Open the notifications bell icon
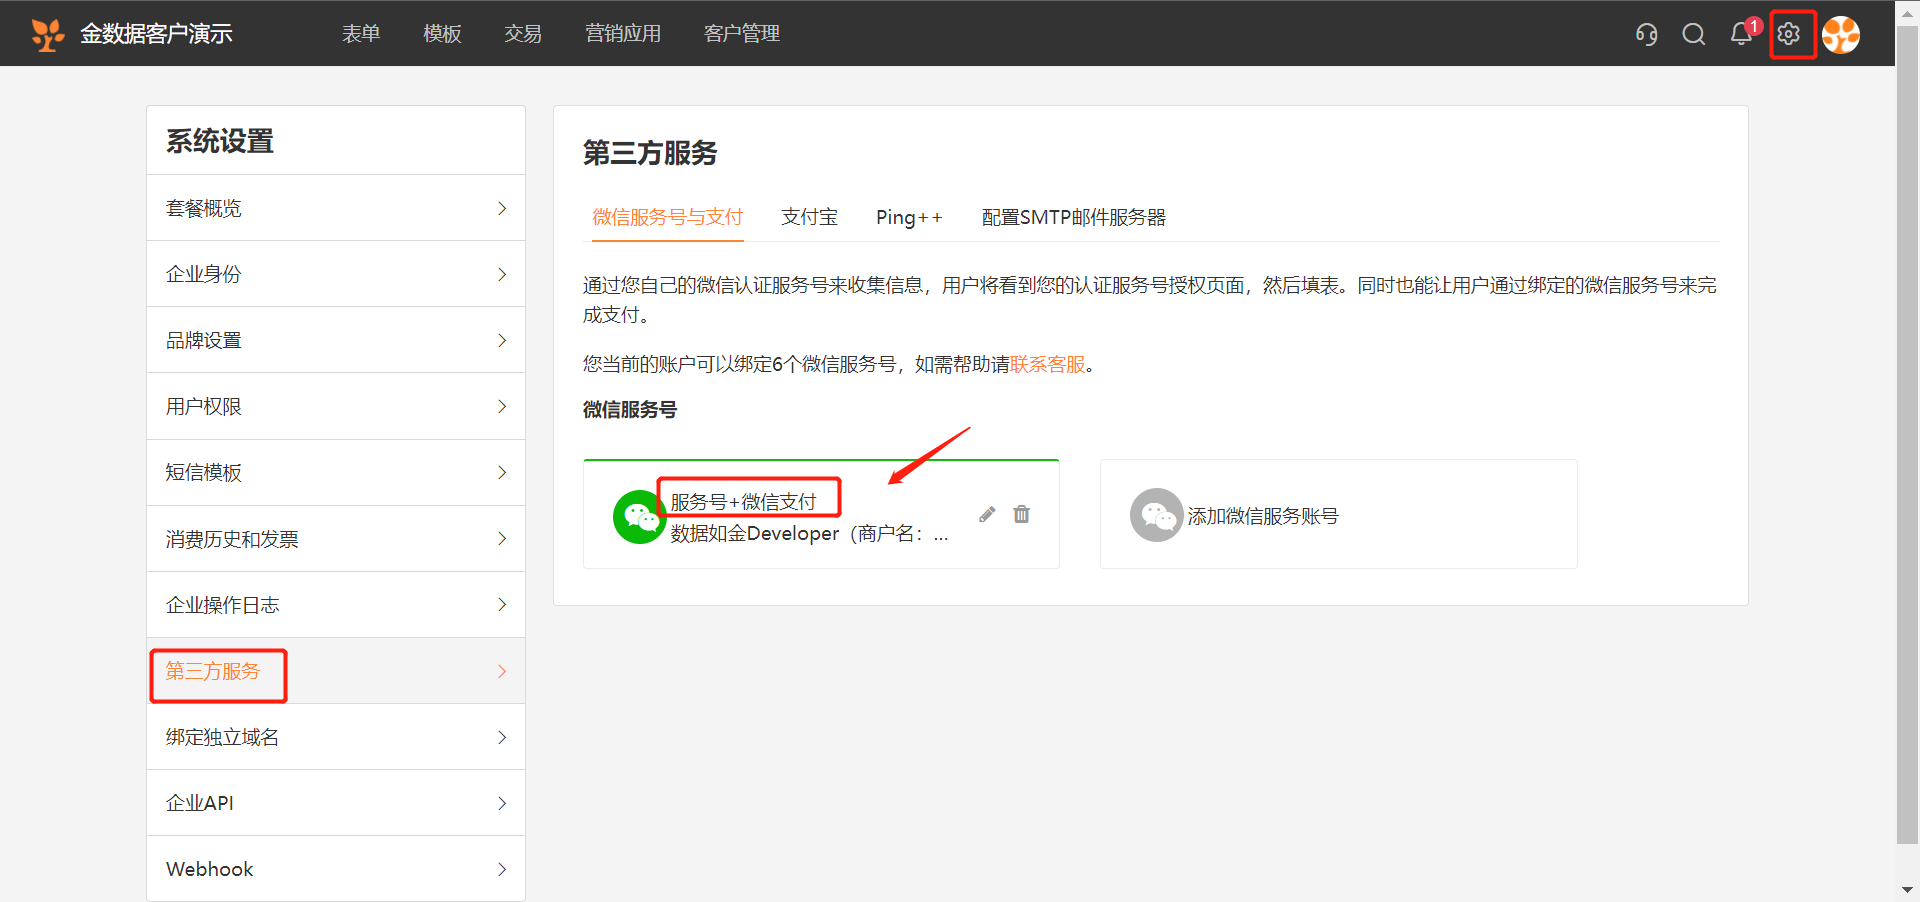 coord(1741,34)
